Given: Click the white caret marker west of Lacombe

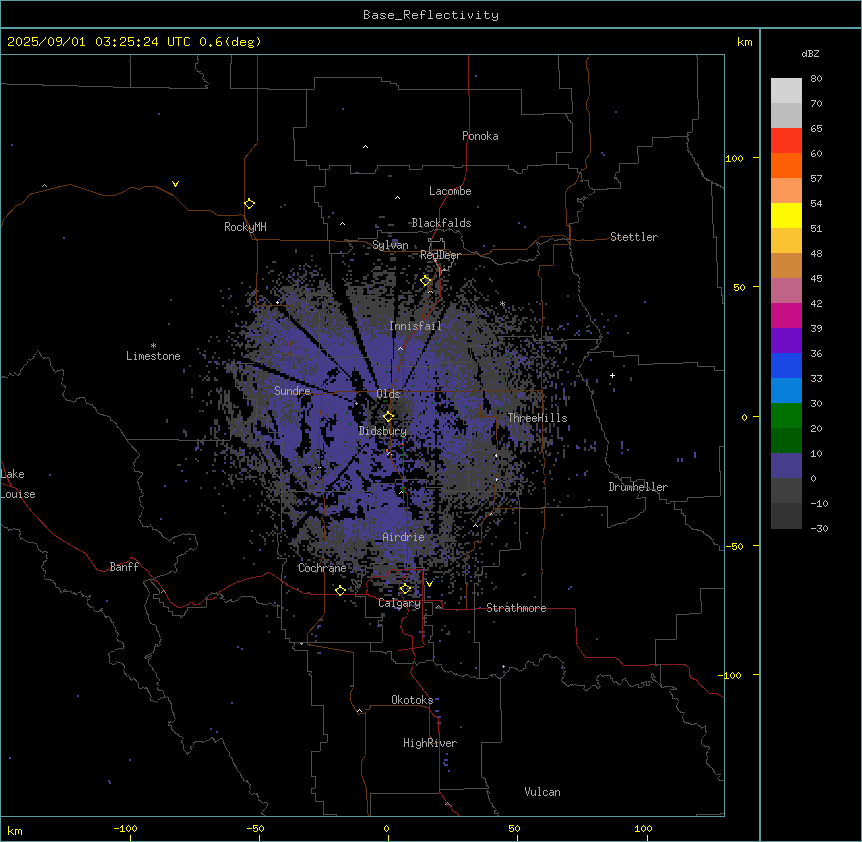Looking at the screenshot, I should (397, 198).
